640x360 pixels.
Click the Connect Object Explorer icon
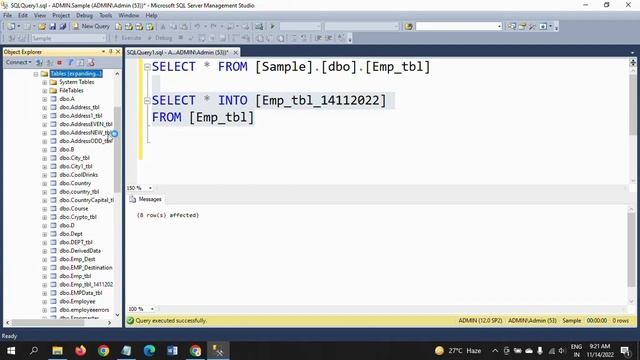pos(39,62)
